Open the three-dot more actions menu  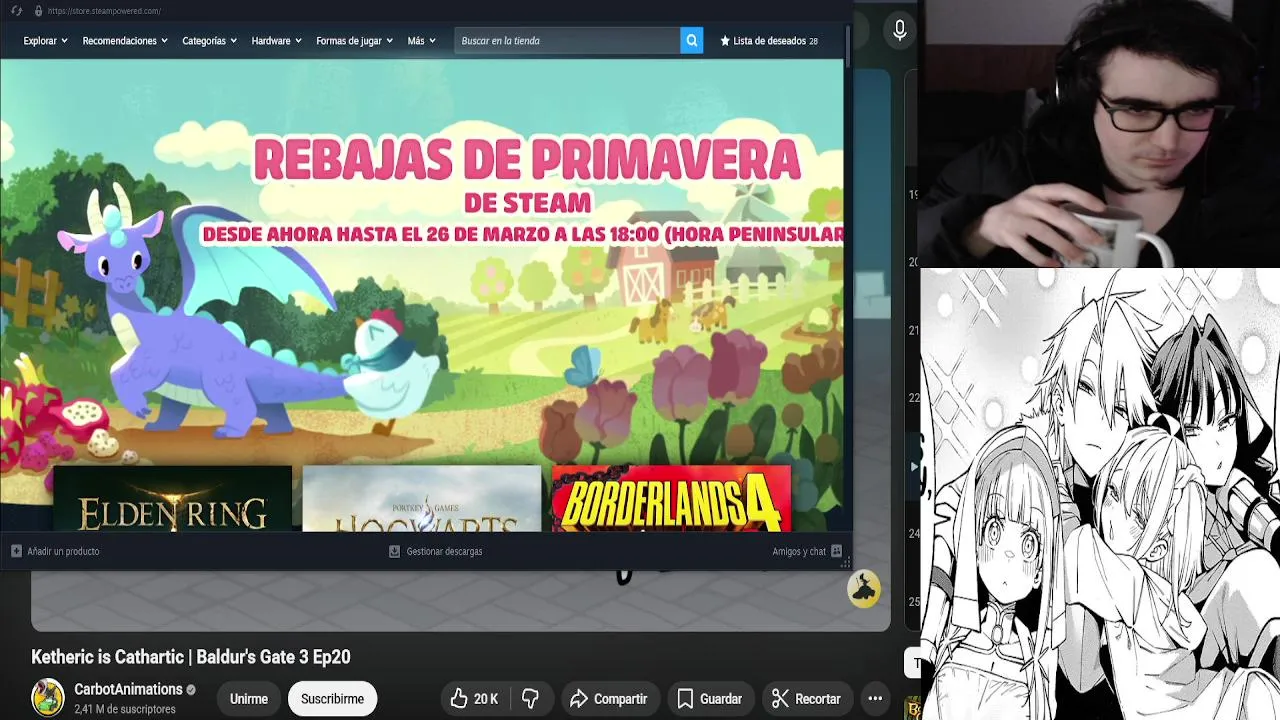coord(875,699)
